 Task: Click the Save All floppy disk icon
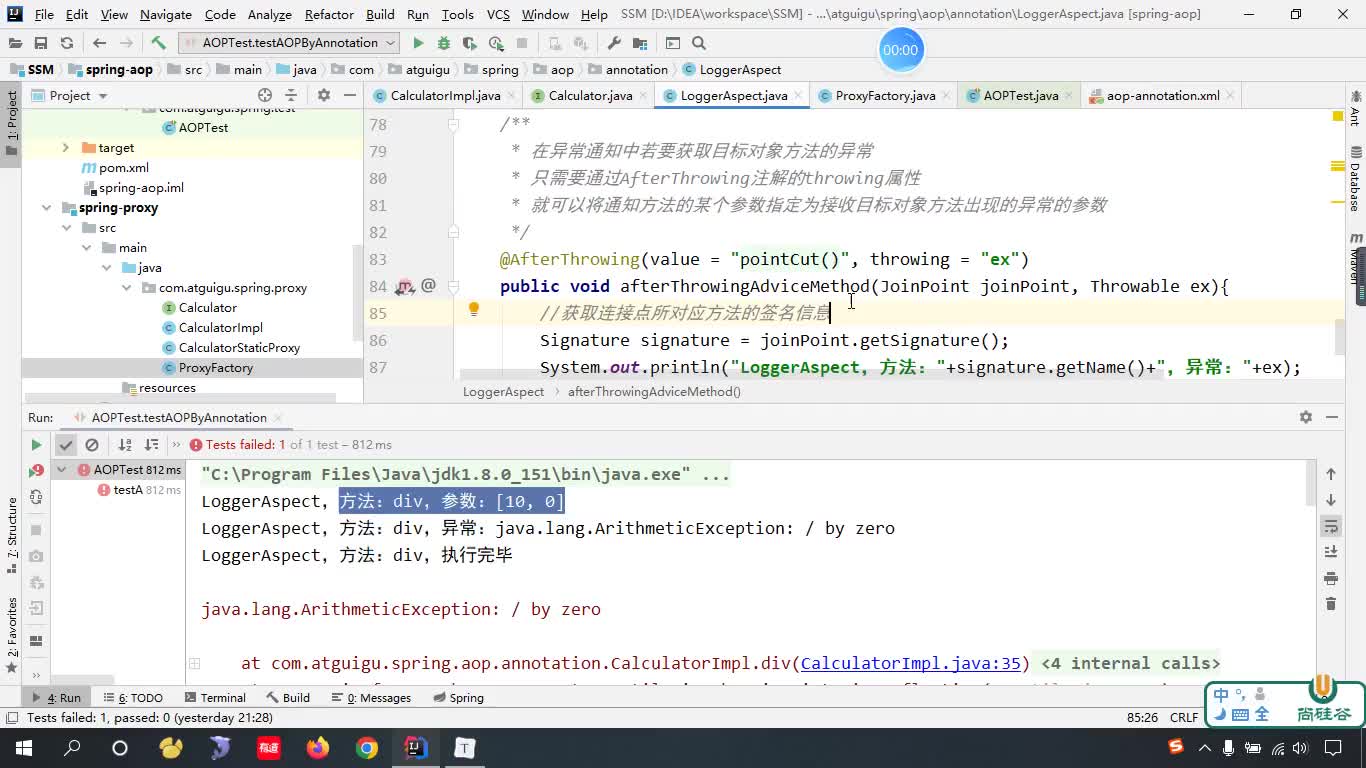(41, 43)
